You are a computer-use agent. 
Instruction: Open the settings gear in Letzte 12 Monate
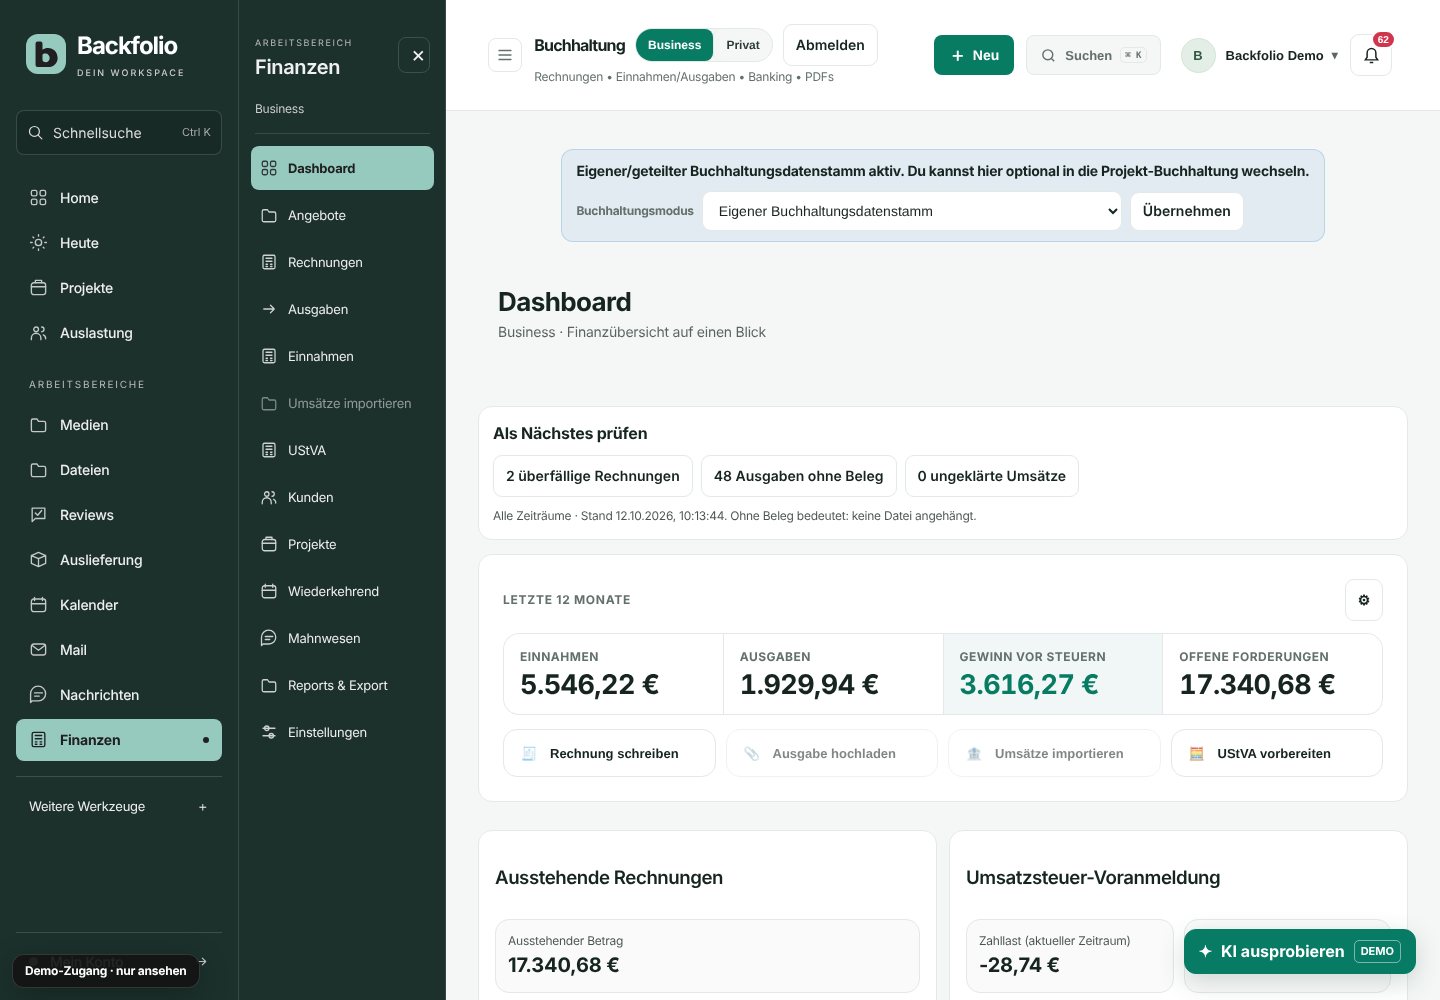click(x=1364, y=600)
